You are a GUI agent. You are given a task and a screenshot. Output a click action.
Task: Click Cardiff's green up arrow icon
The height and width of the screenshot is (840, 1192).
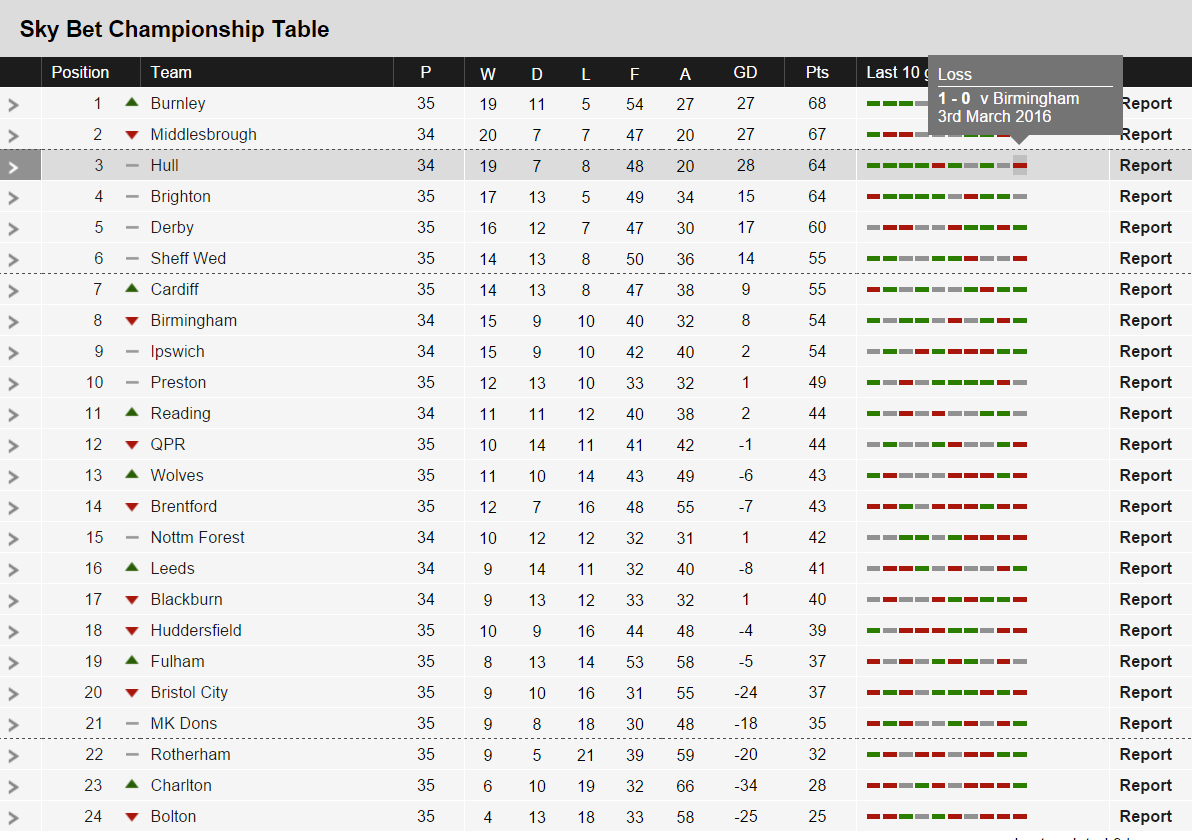click(131, 288)
